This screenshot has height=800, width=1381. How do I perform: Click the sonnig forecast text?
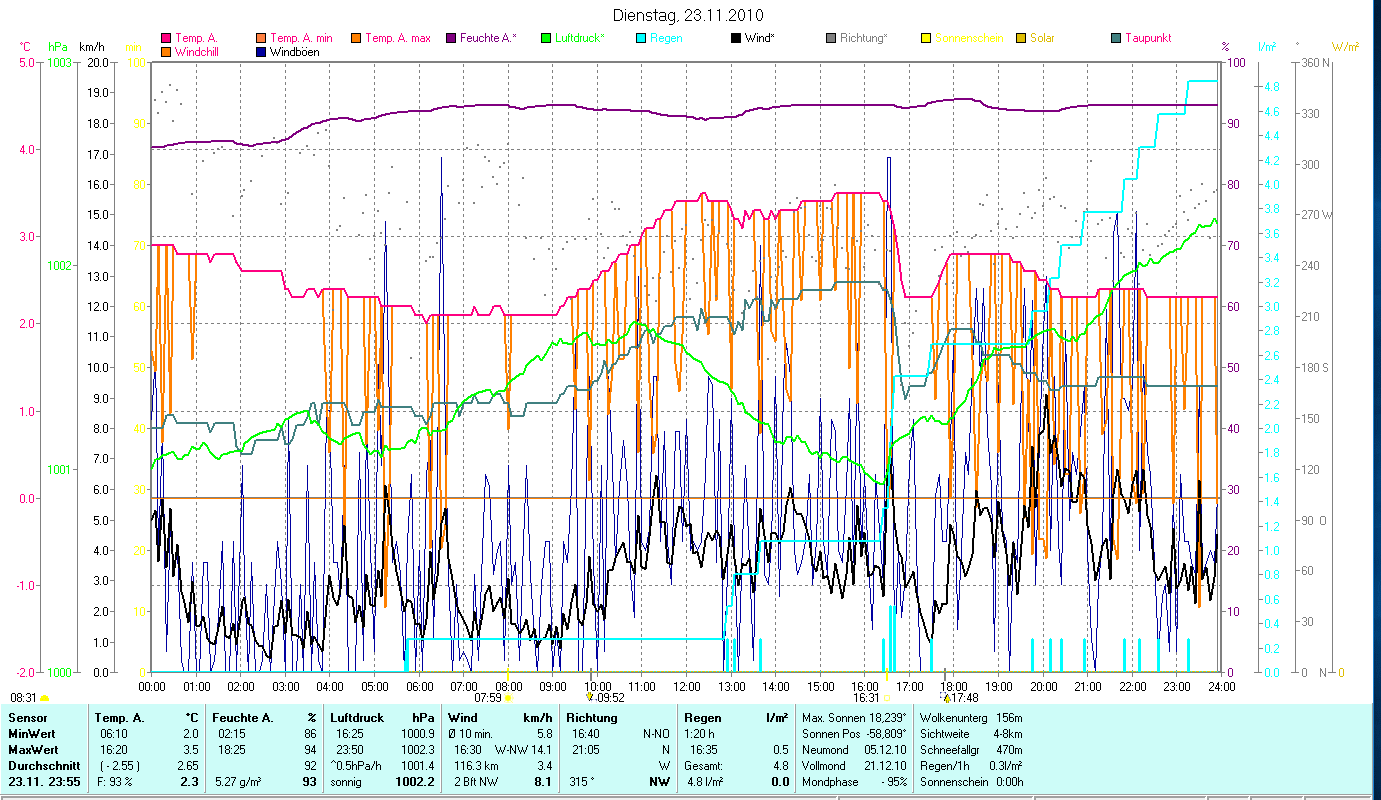click(345, 782)
